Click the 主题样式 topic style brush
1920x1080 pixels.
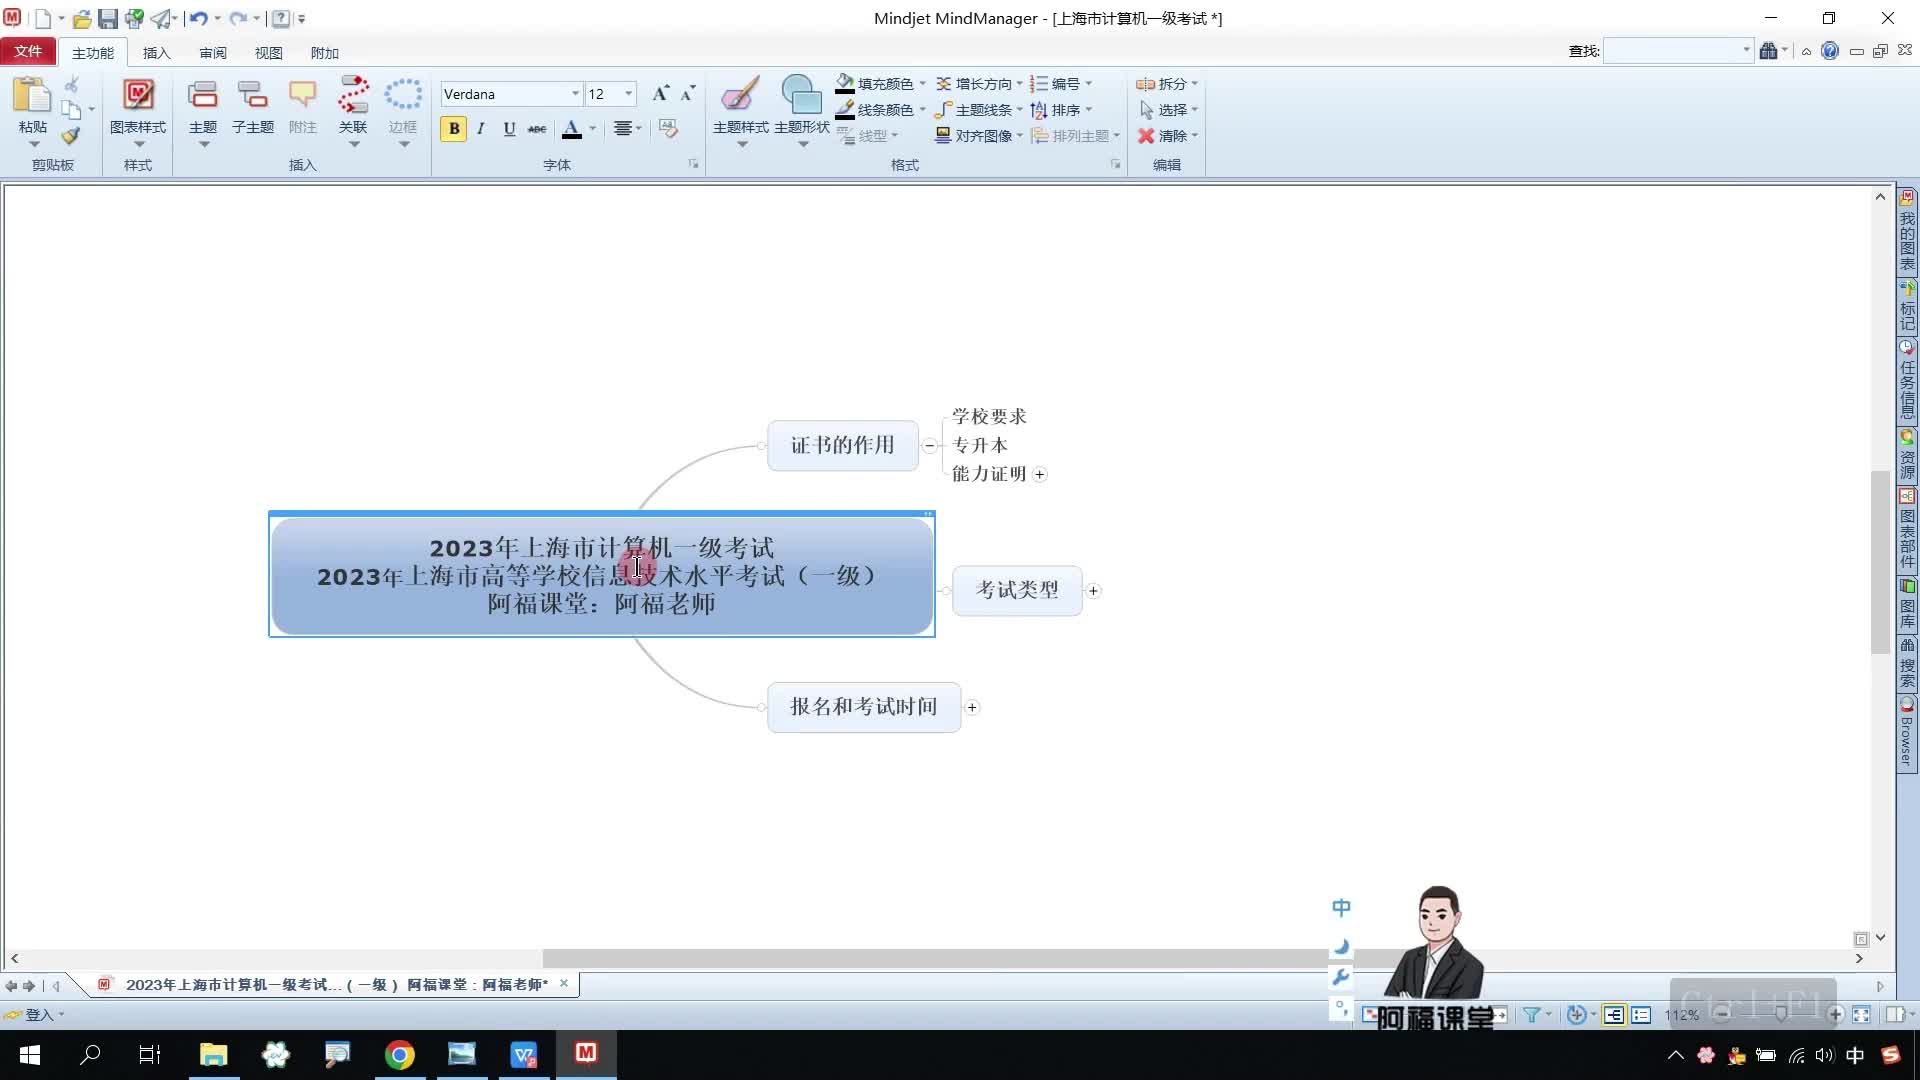tap(740, 96)
